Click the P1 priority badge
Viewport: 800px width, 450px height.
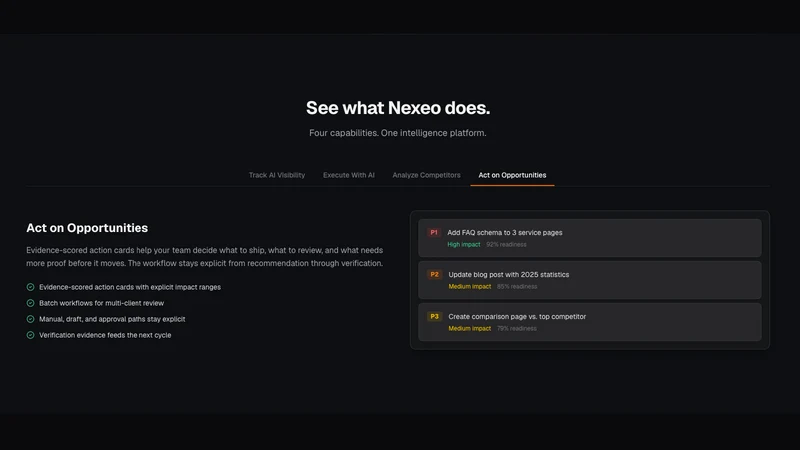[x=434, y=233]
